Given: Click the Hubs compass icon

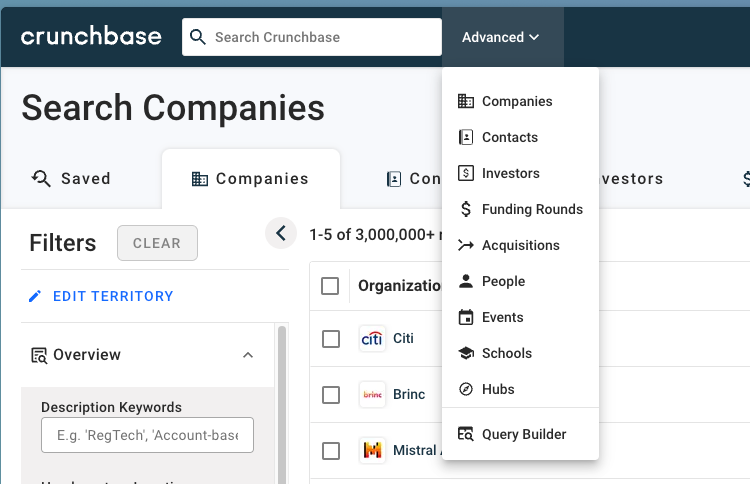Looking at the screenshot, I should tap(465, 389).
